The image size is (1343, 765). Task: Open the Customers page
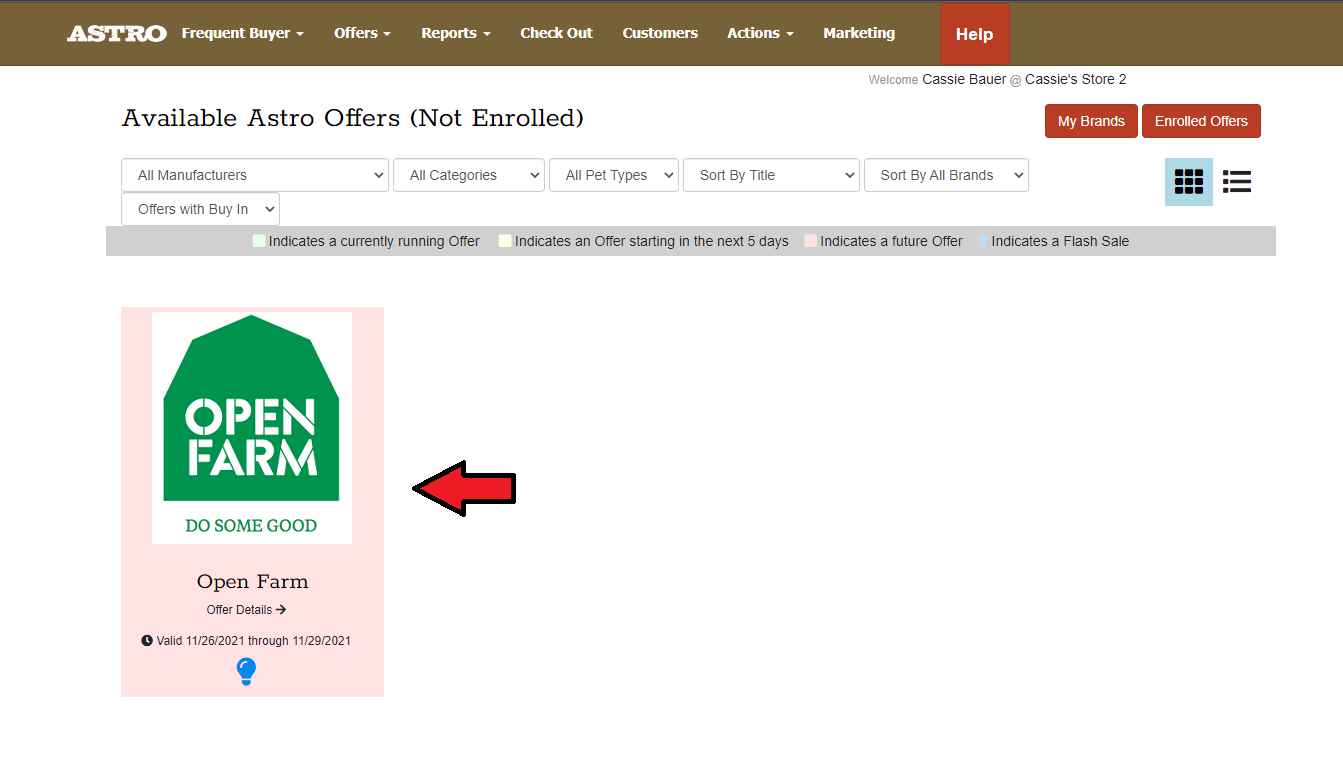(x=660, y=34)
